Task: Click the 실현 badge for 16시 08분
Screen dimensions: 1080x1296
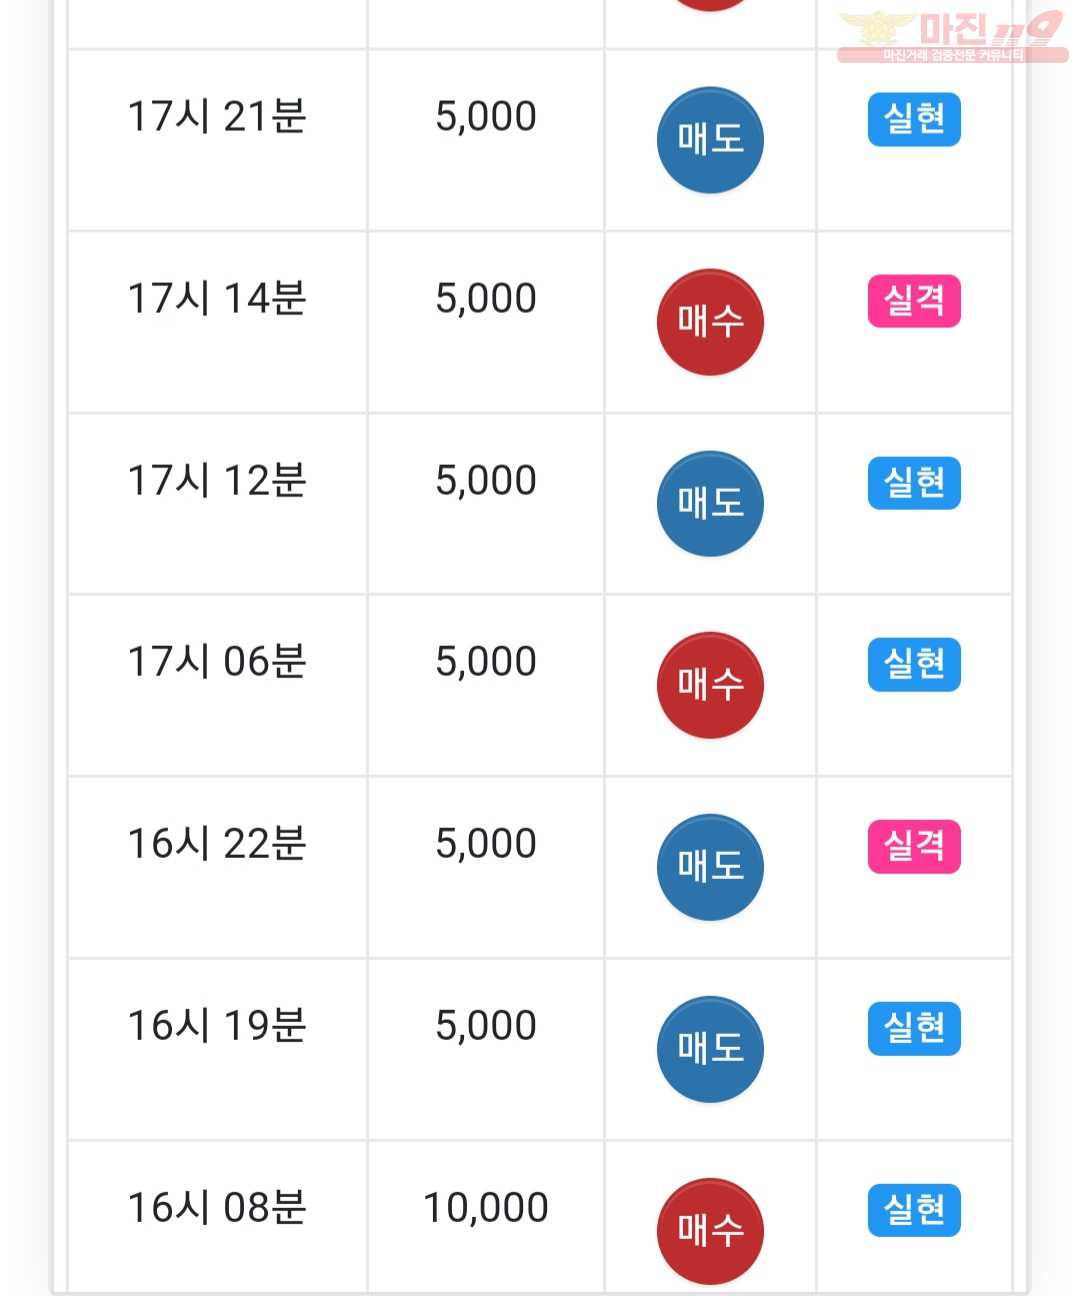Action: point(914,1210)
